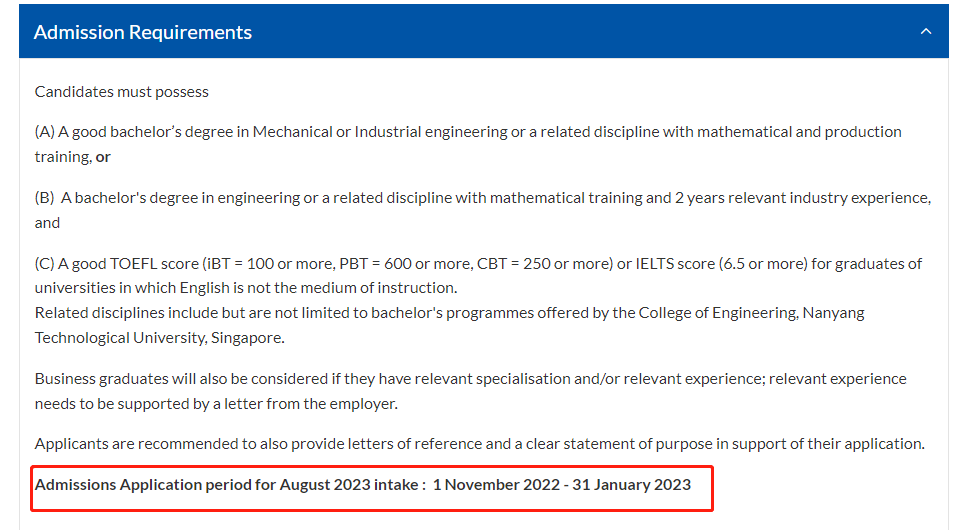Click the Admission Requirements header title
This screenshot has height=530, width=960.
[x=143, y=32]
